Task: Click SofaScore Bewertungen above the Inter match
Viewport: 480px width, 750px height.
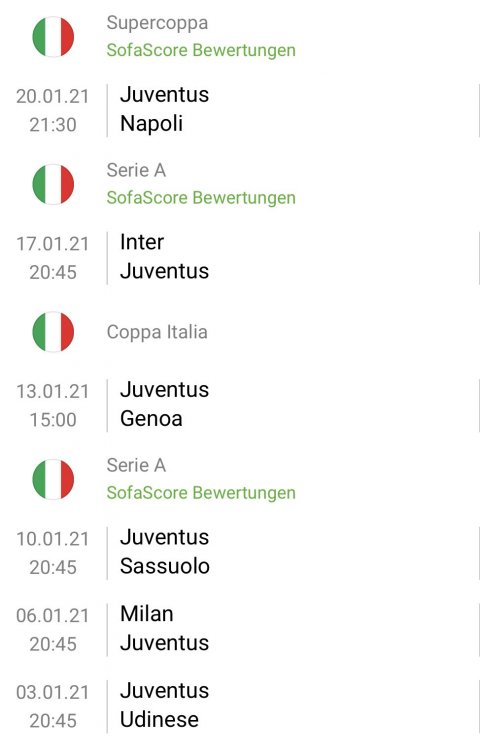Action: click(201, 198)
